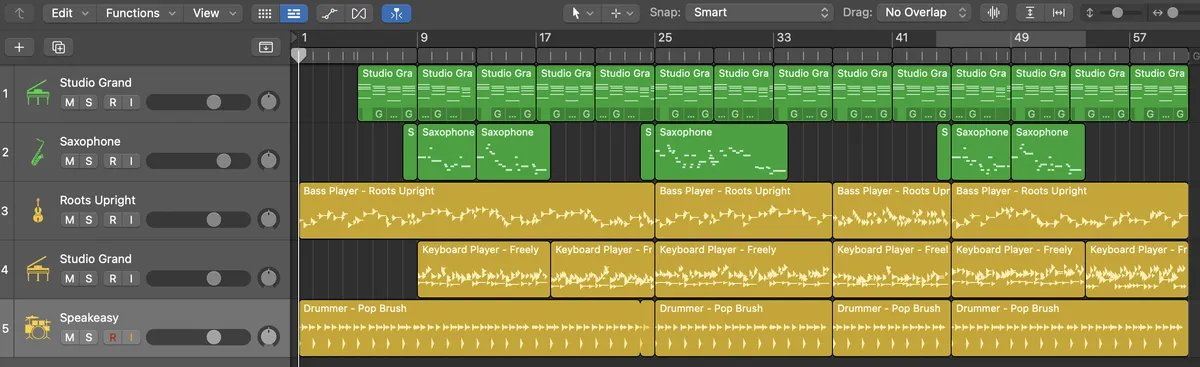Click the Saxophone track instrument icon
1200x367 pixels.
coord(37,152)
